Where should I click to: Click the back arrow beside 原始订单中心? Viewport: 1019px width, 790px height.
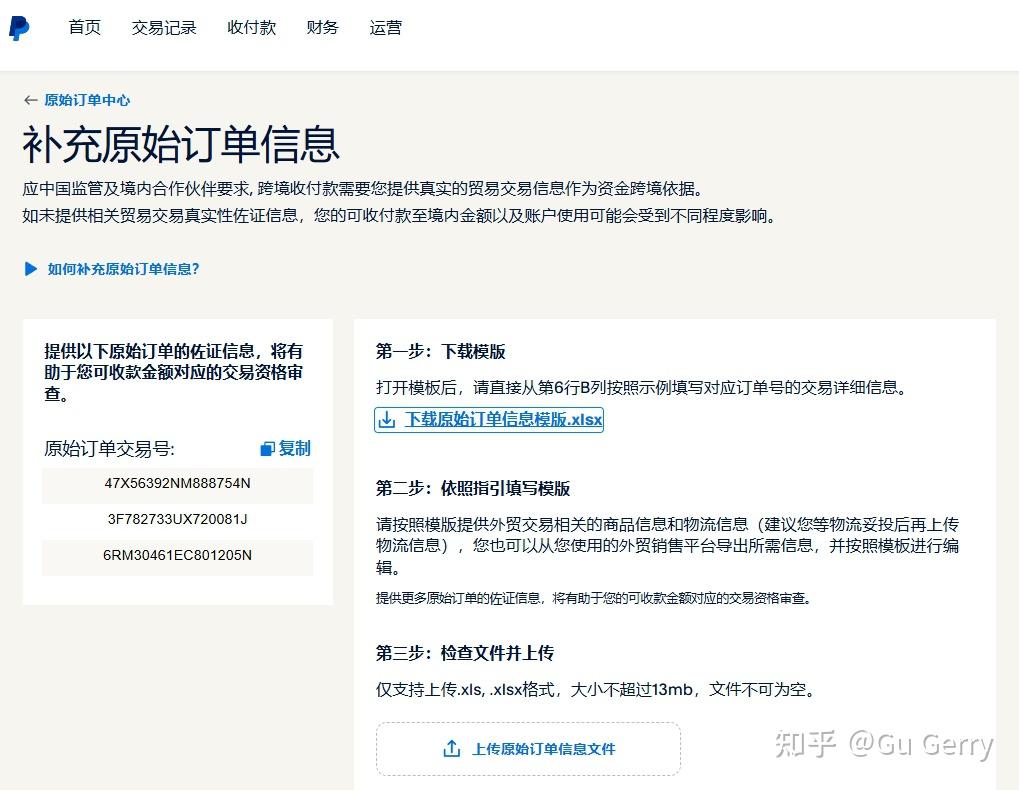click(30, 100)
